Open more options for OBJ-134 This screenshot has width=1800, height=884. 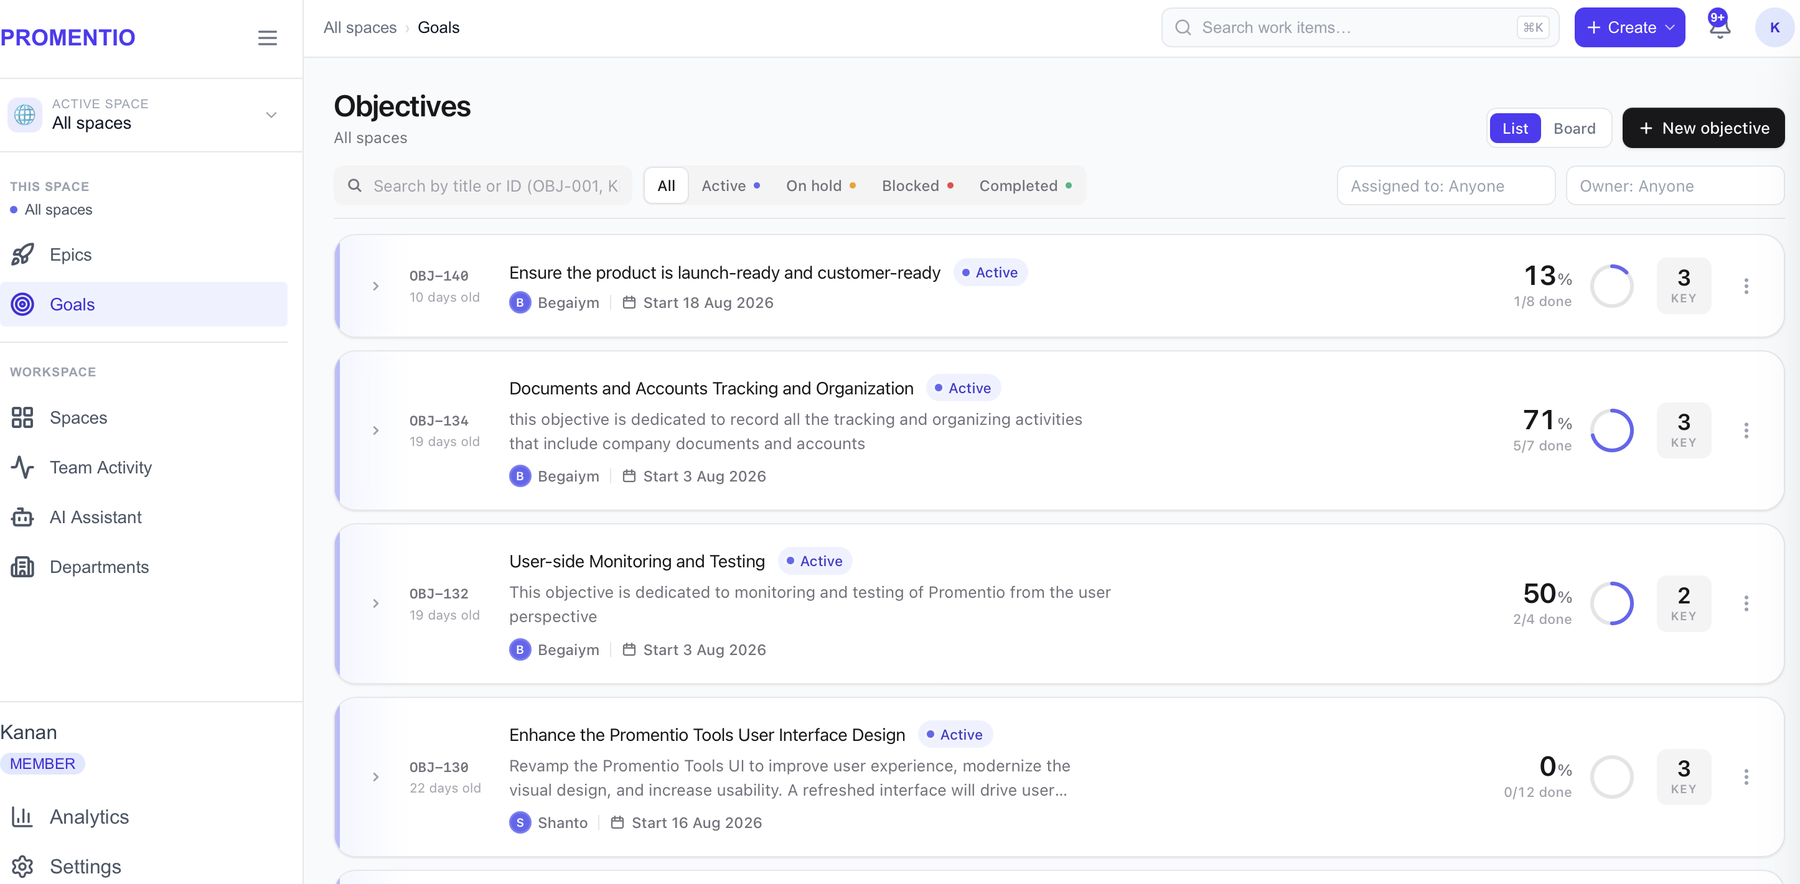(x=1746, y=430)
